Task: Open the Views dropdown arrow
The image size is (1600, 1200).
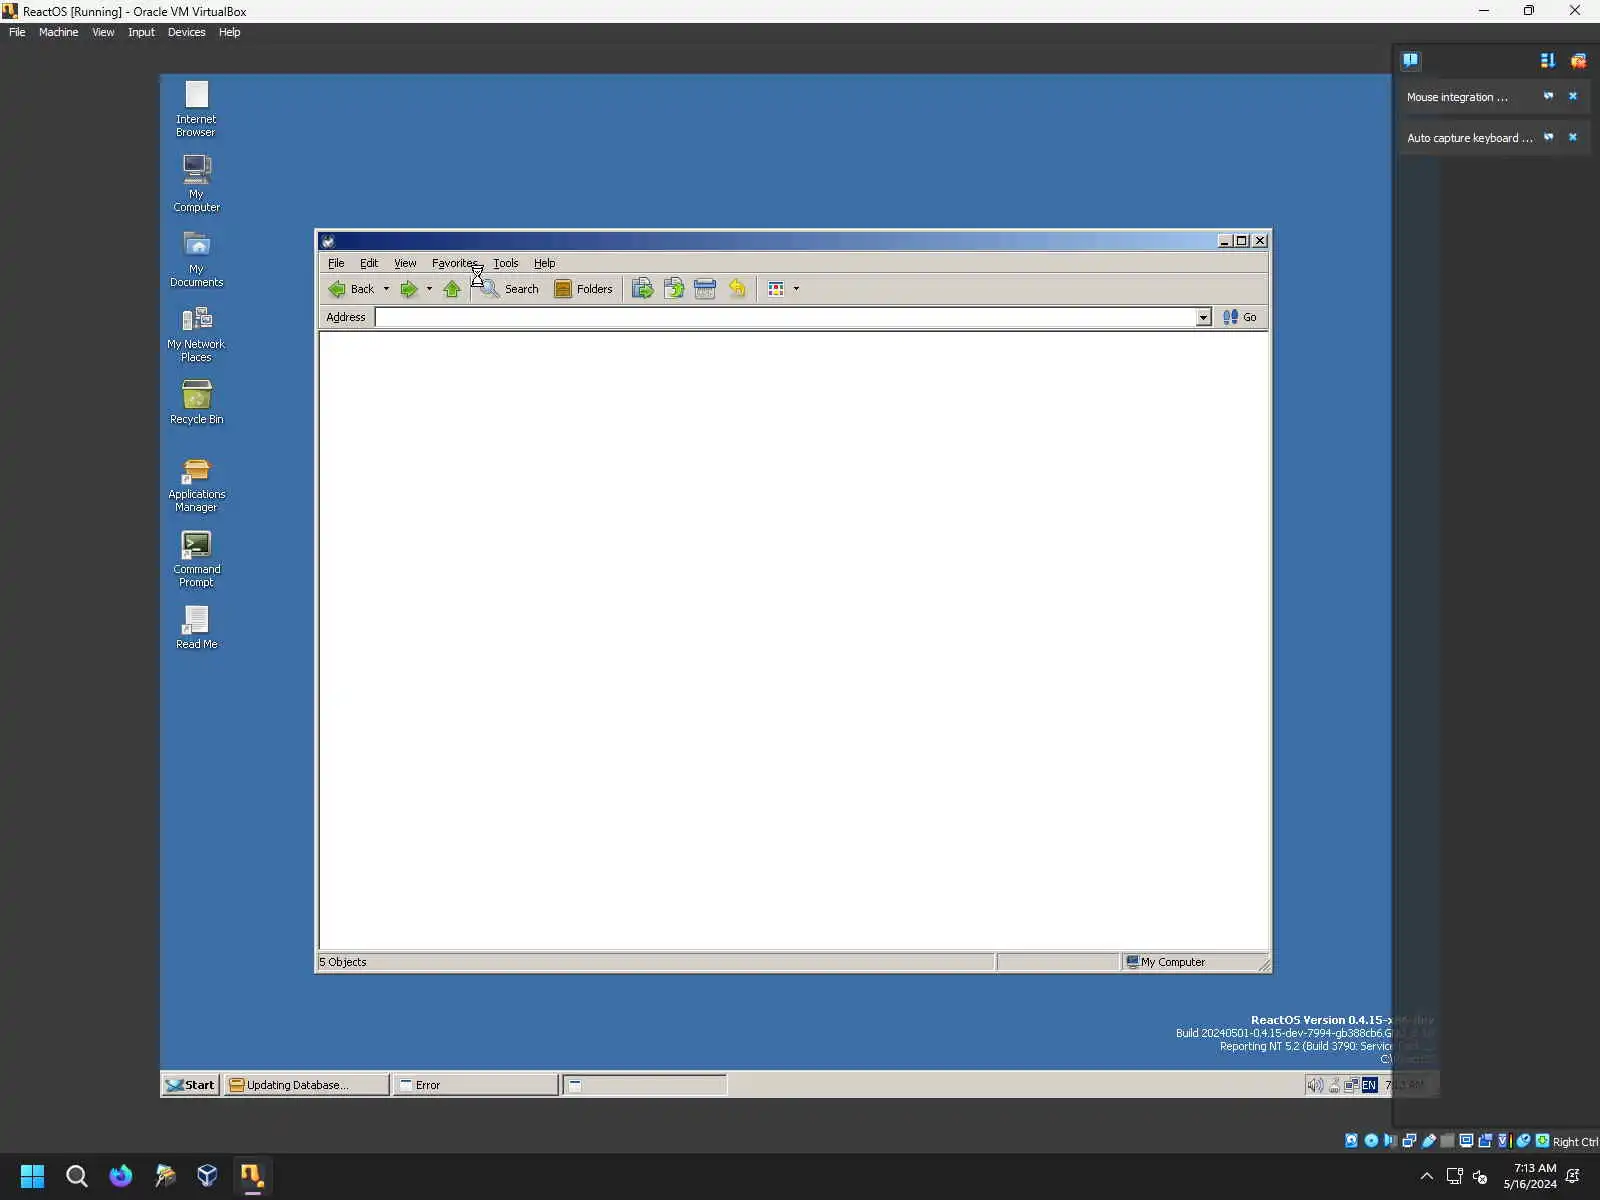Action: 796,289
